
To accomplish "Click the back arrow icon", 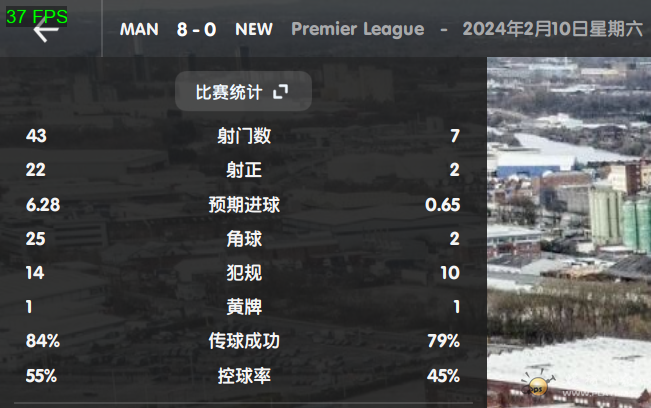I will [x=46, y=31].
